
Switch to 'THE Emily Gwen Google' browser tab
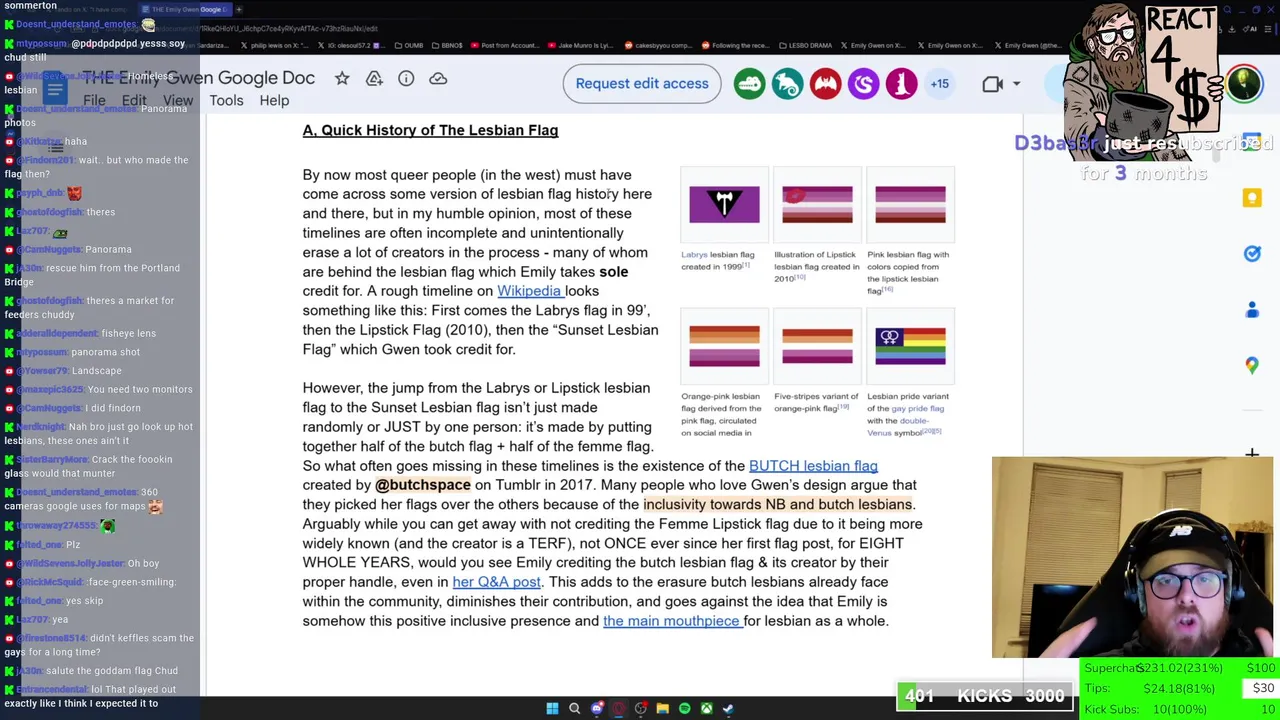[185, 9]
